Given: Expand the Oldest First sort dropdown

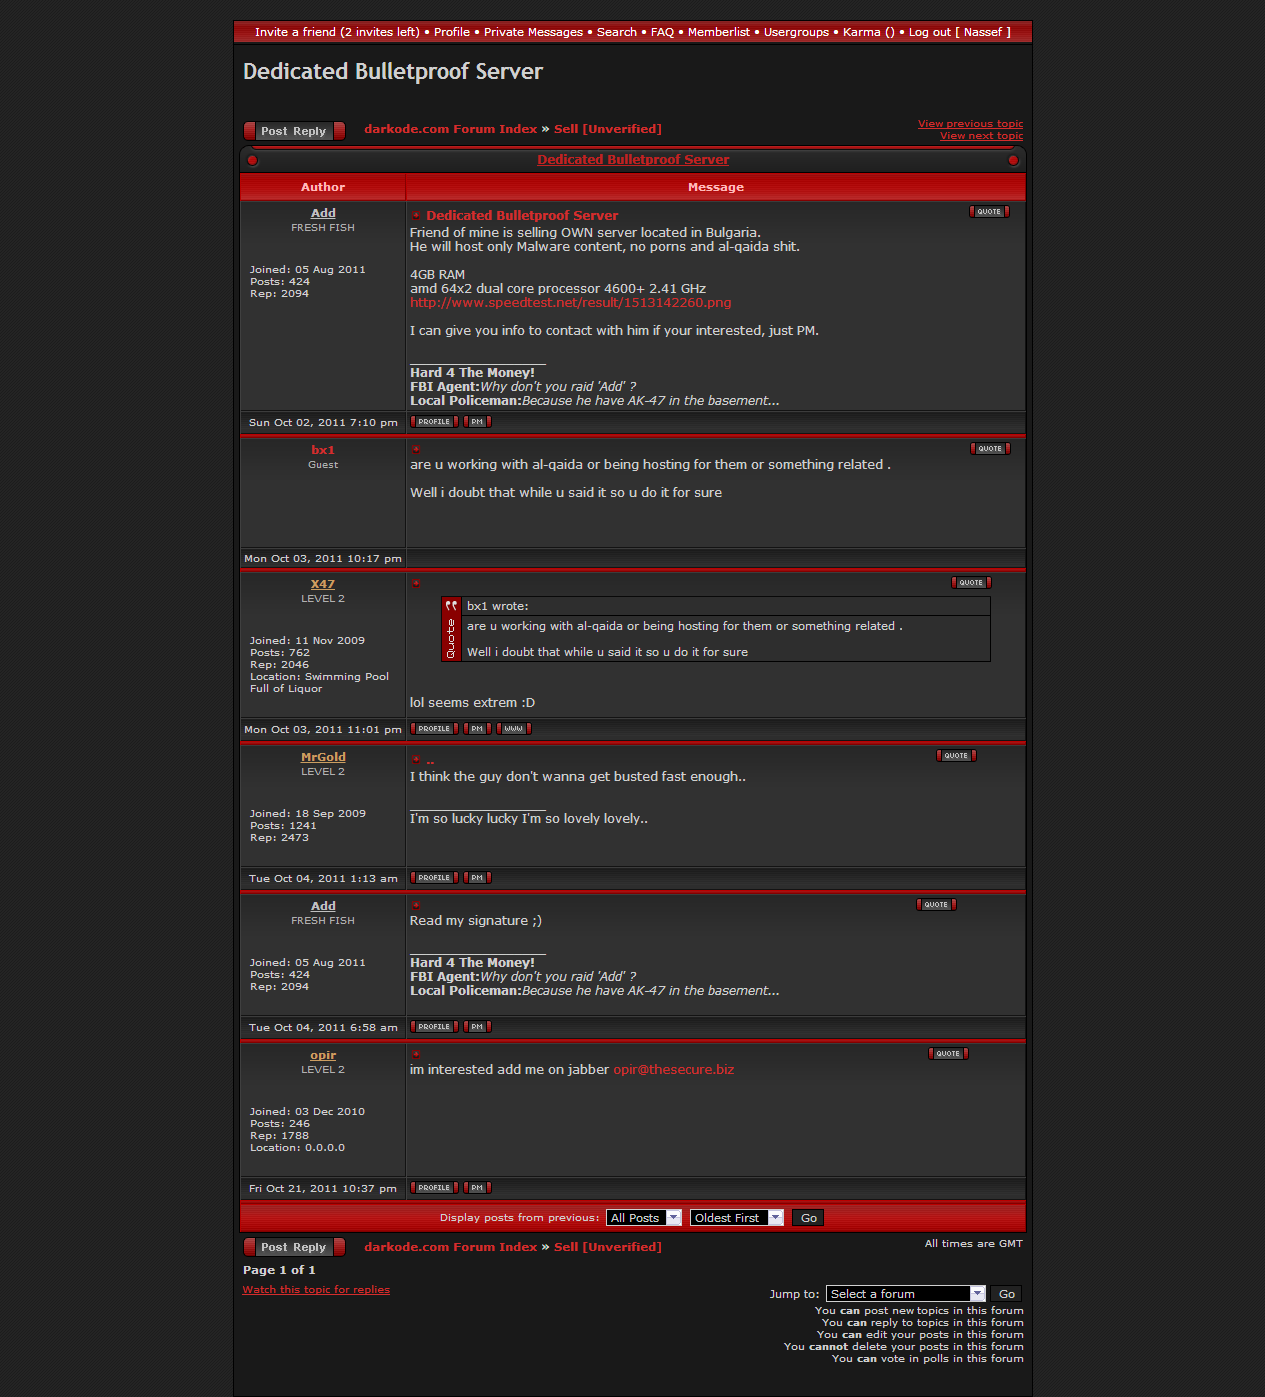Looking at the screenshot, I should click(736, 1218).
